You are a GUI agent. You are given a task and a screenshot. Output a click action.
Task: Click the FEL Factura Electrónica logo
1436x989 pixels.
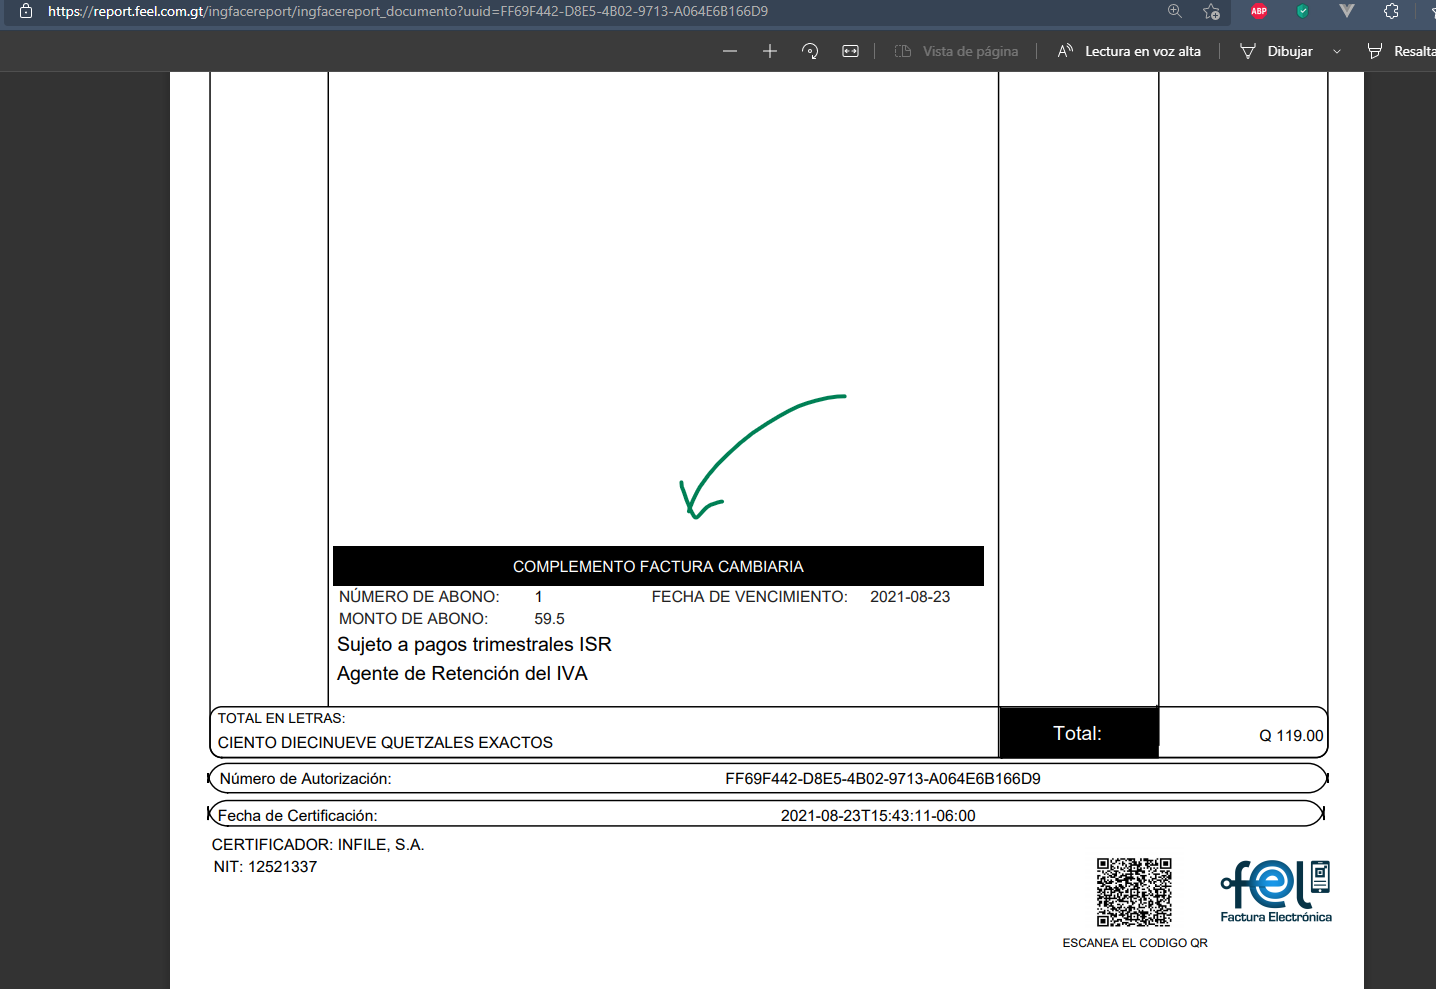(x=1276, y=891)
